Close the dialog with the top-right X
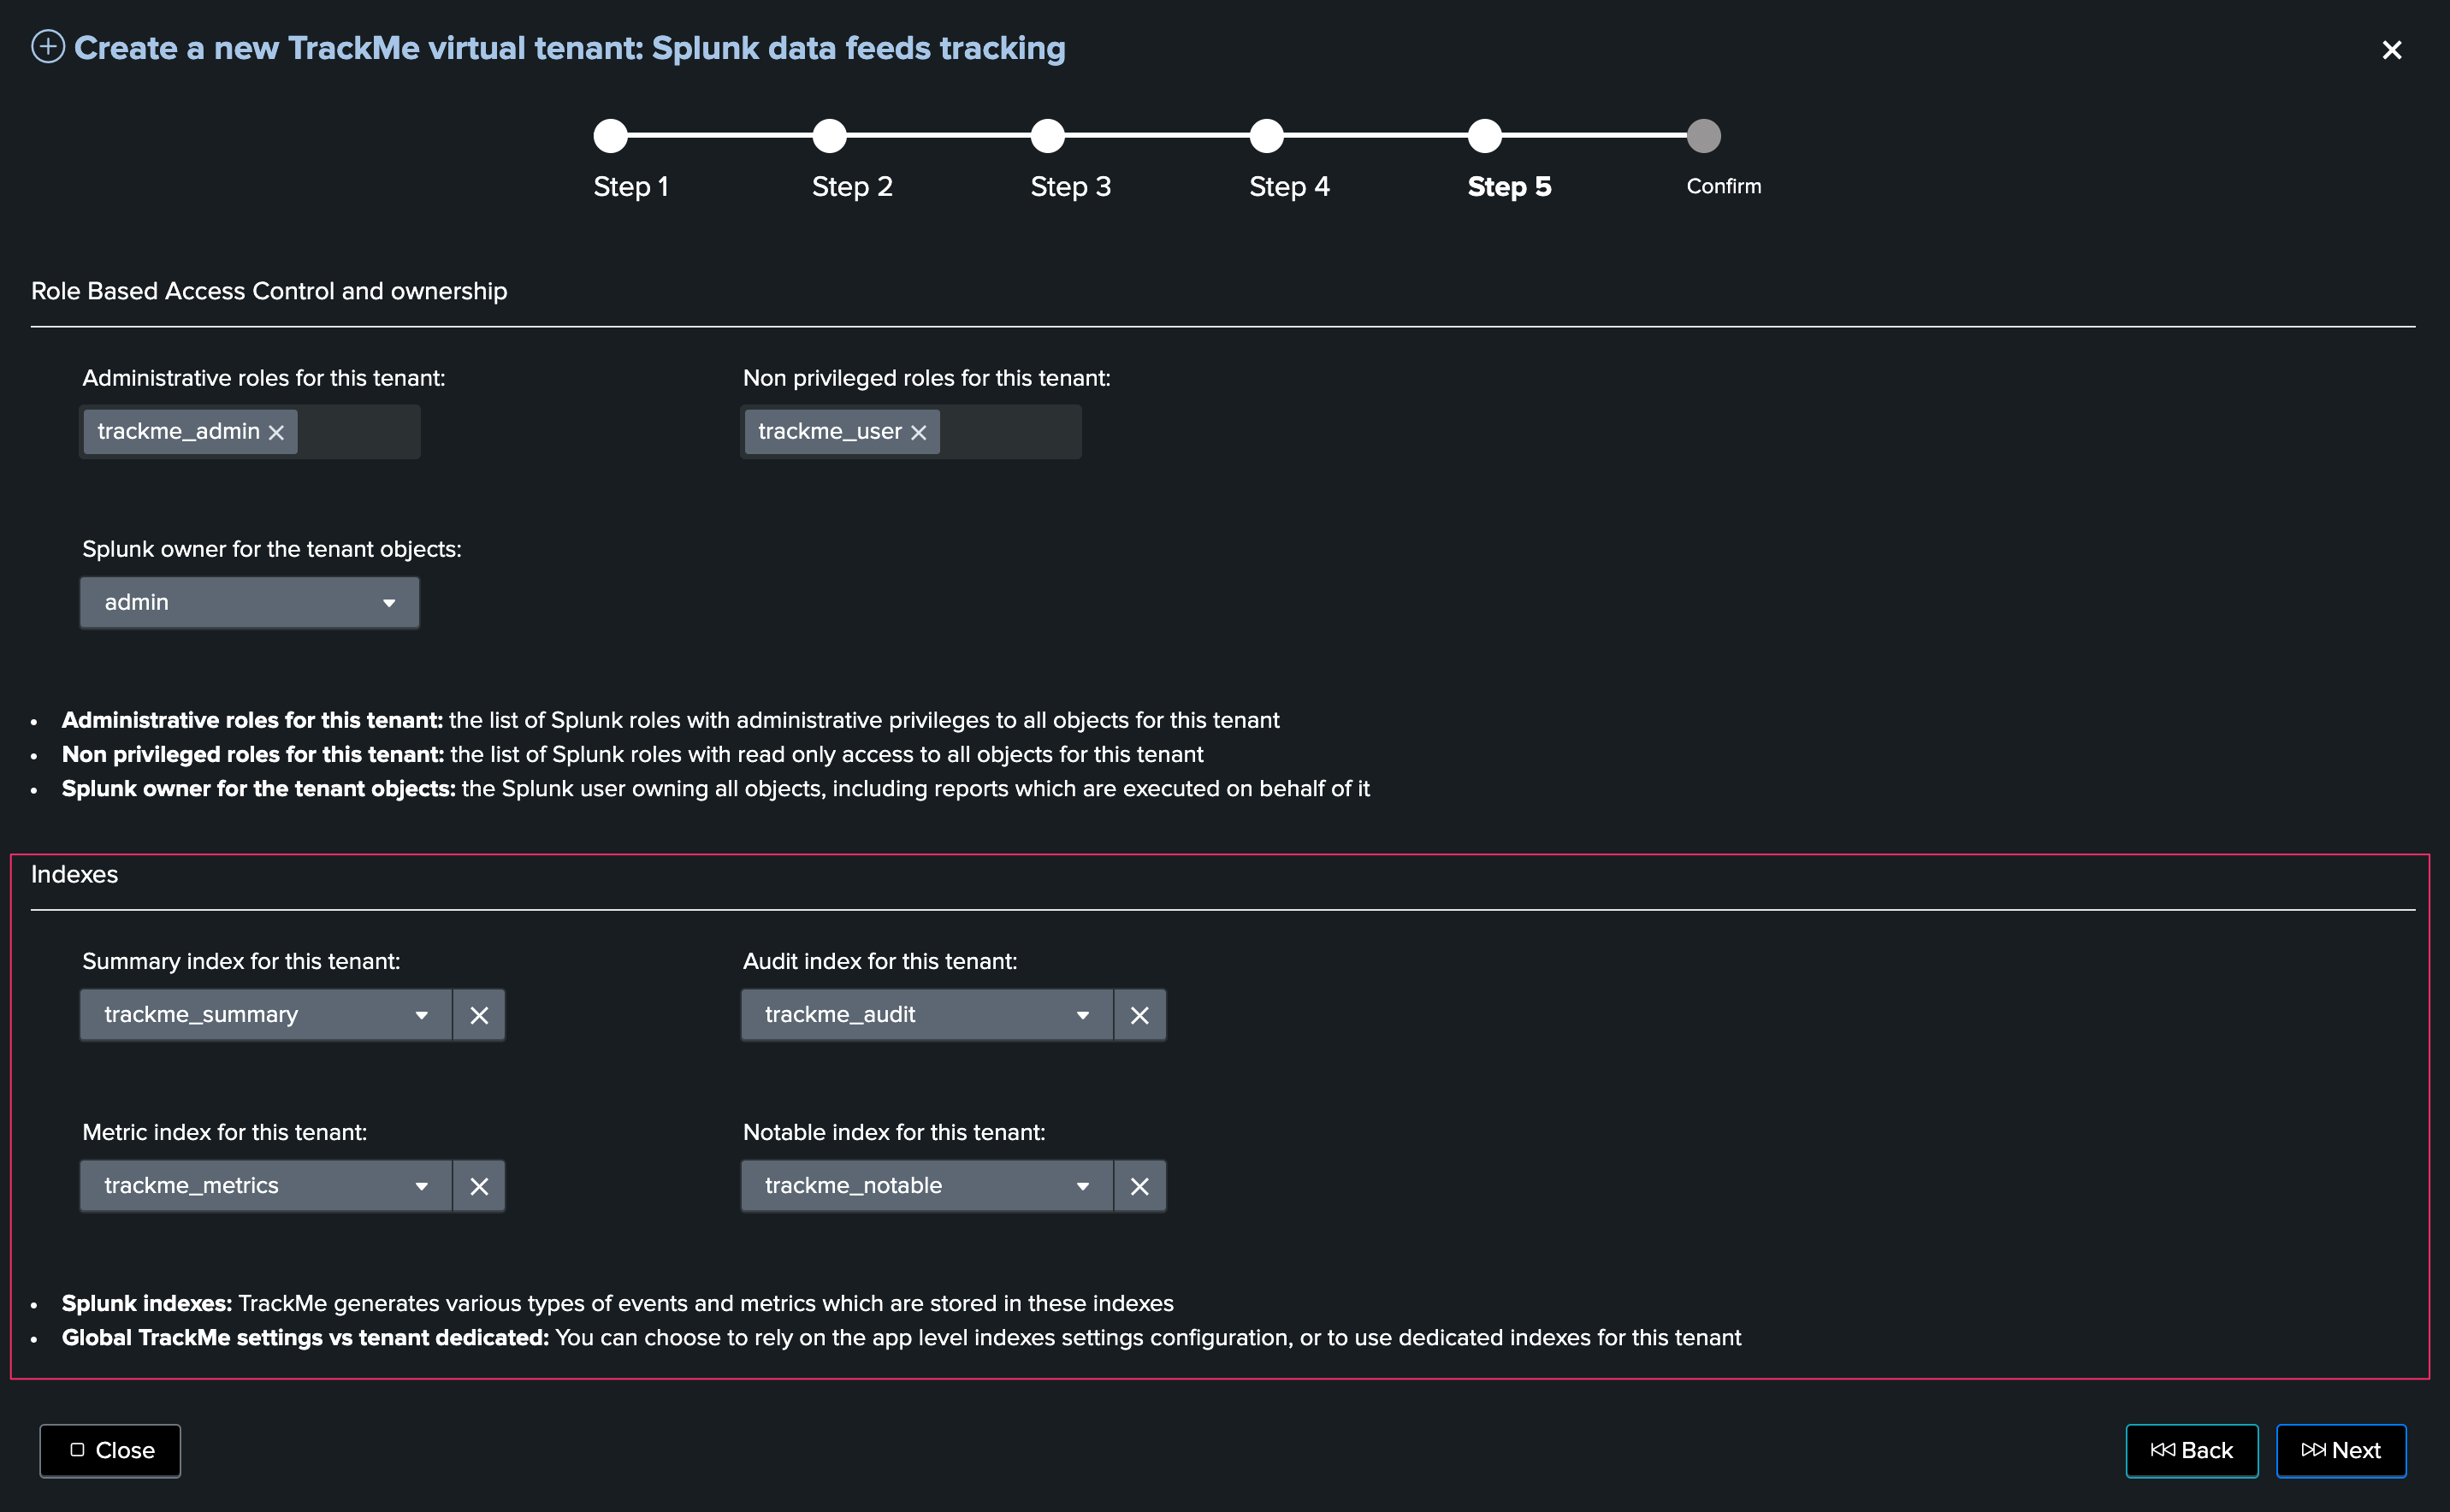The image size is (2450, 1512). point(2391,50)
